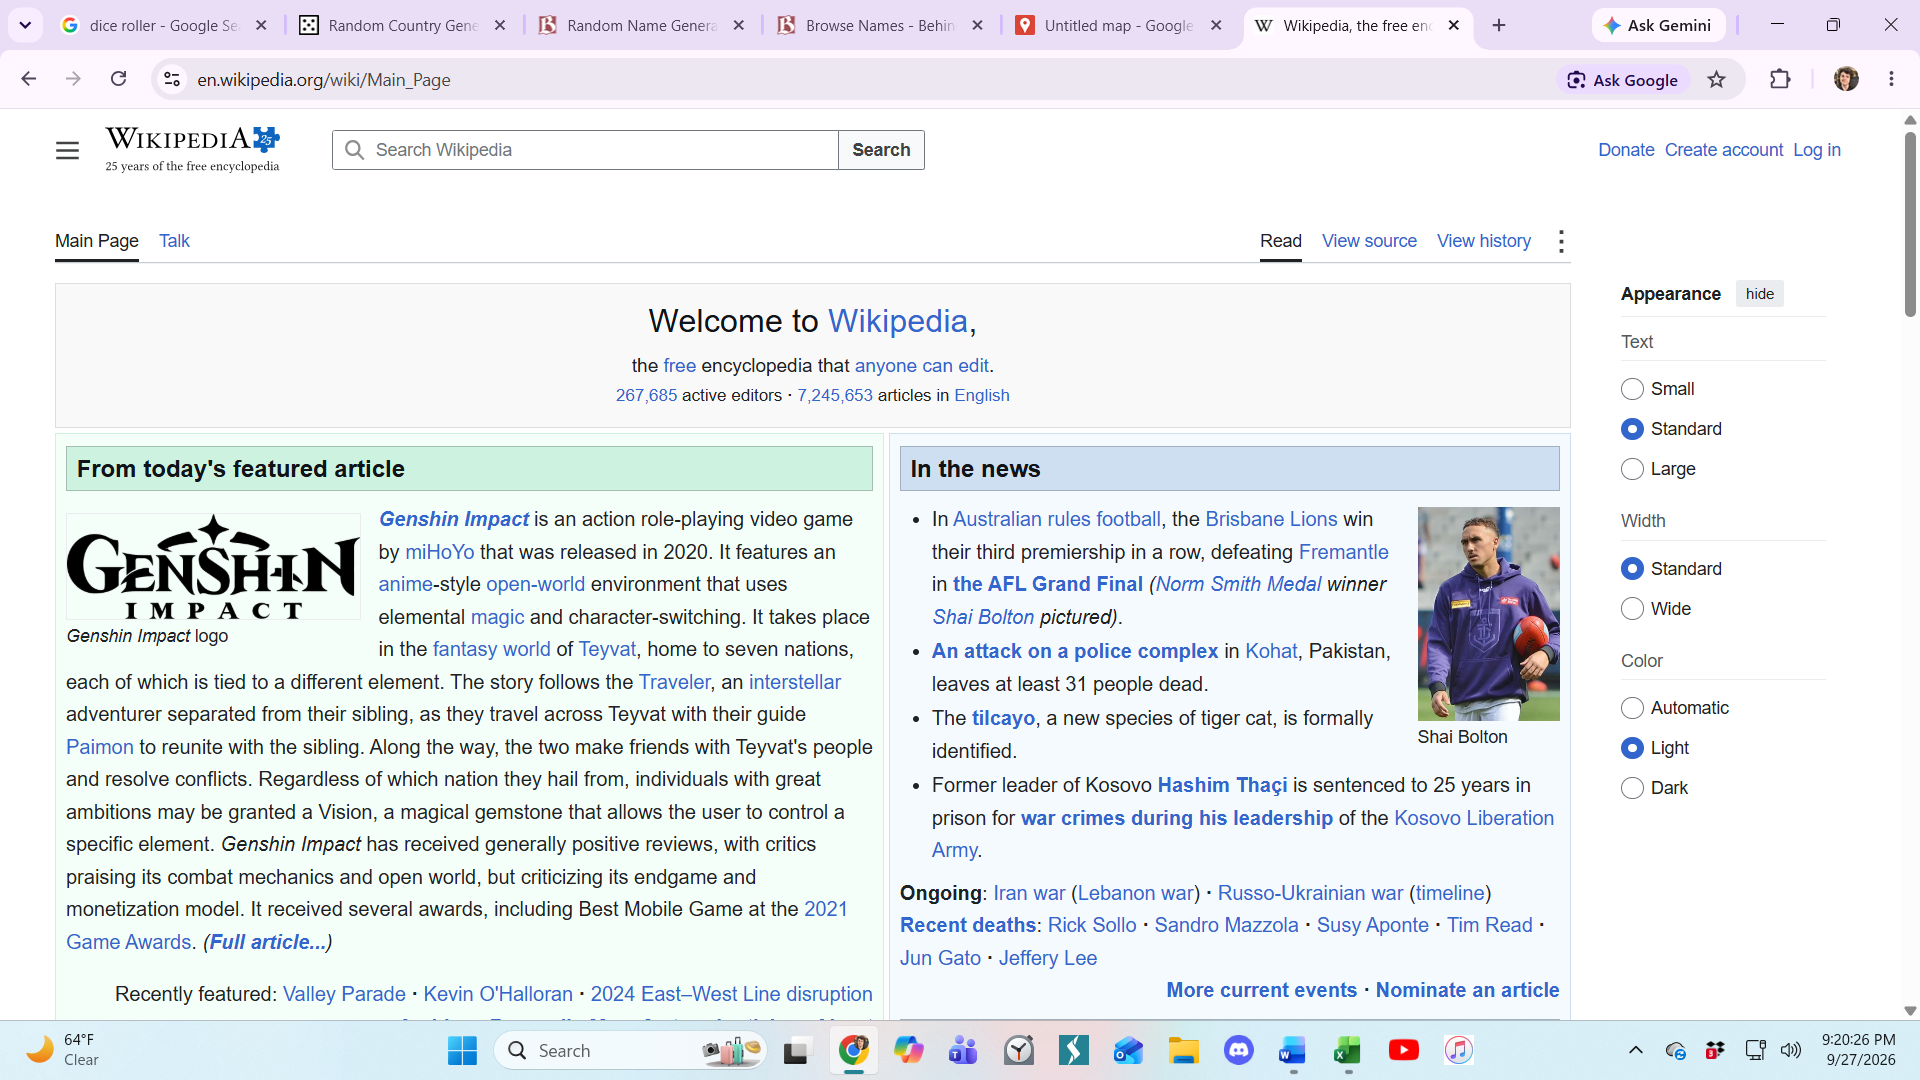This screenshot has width=1920, height=1080.
Task: Open the Wikipedia main menu hamburger icon
Action: point(67,150)
